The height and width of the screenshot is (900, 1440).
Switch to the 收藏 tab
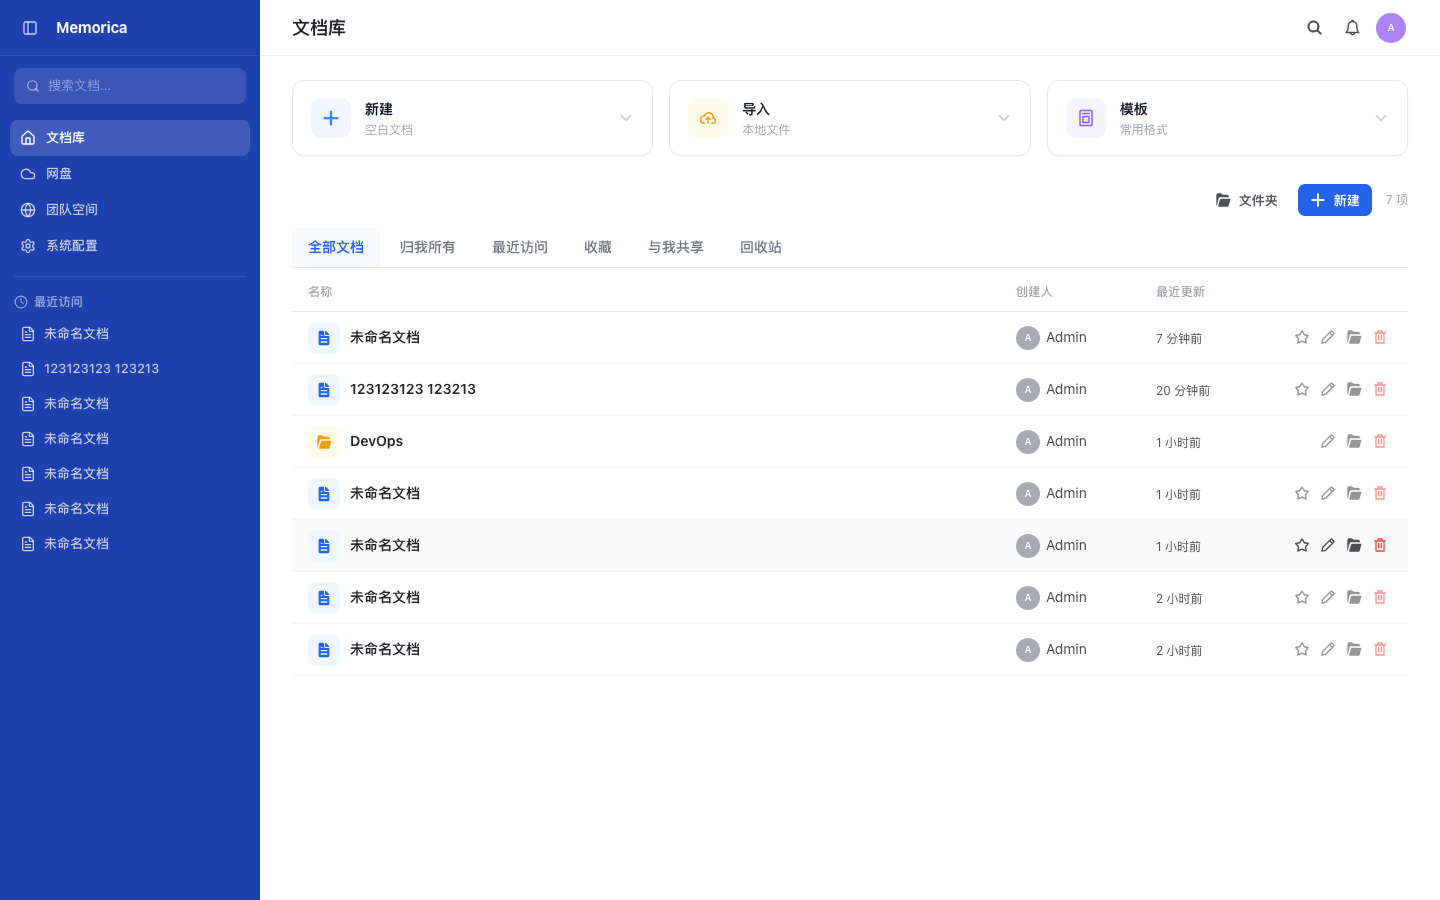point(598,247)
